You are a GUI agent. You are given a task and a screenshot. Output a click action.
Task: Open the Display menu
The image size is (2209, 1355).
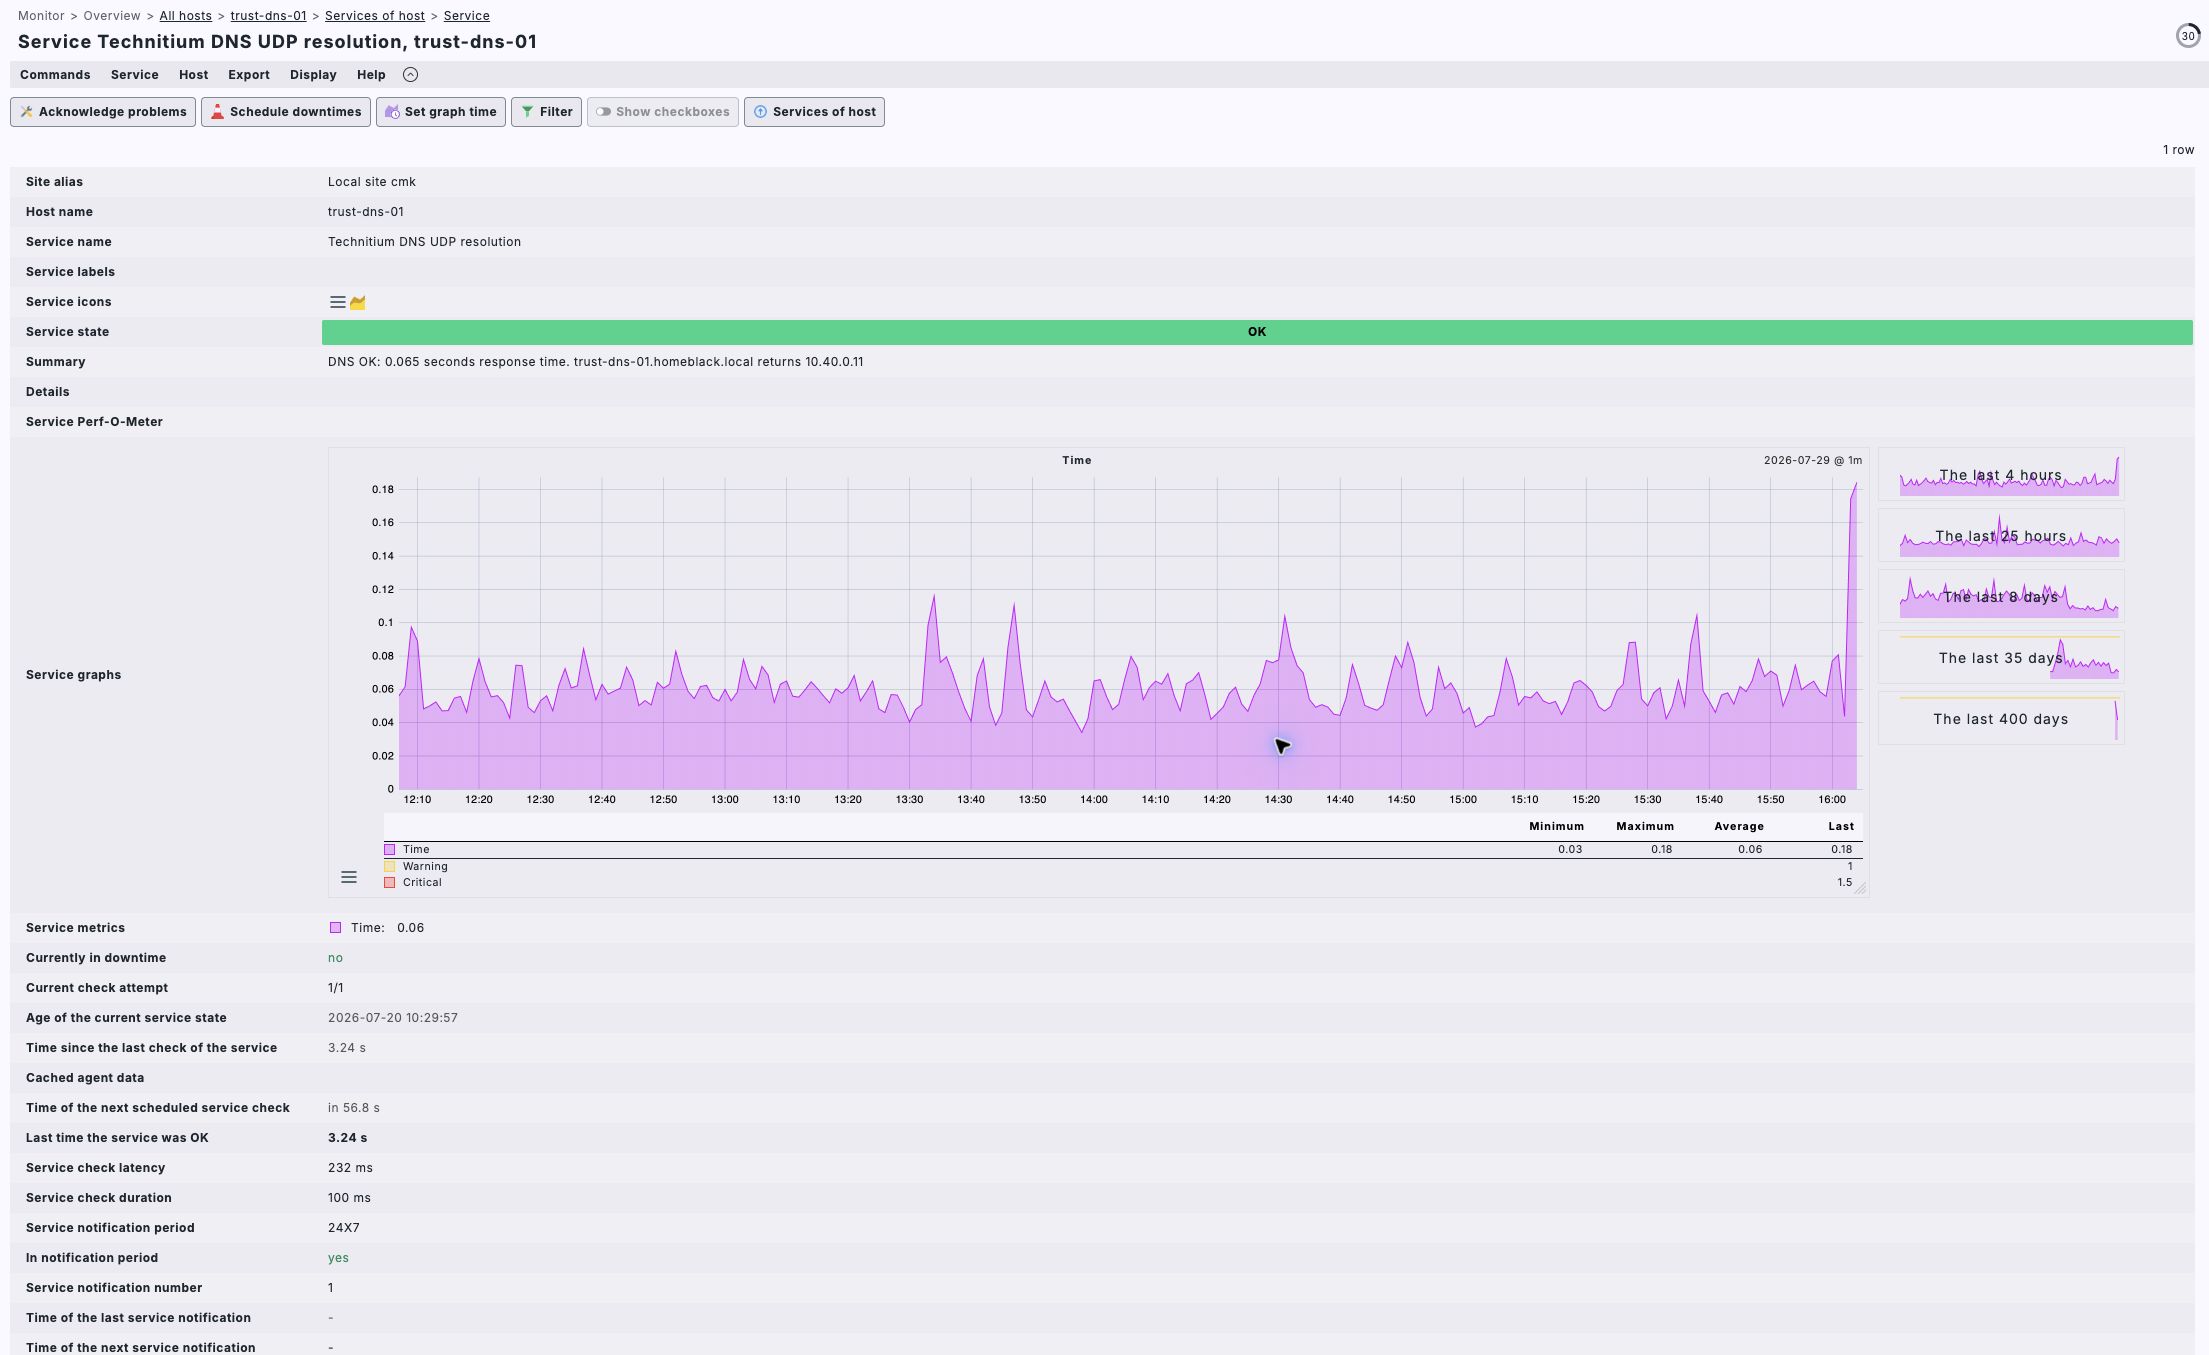click(x=313, y=75)
